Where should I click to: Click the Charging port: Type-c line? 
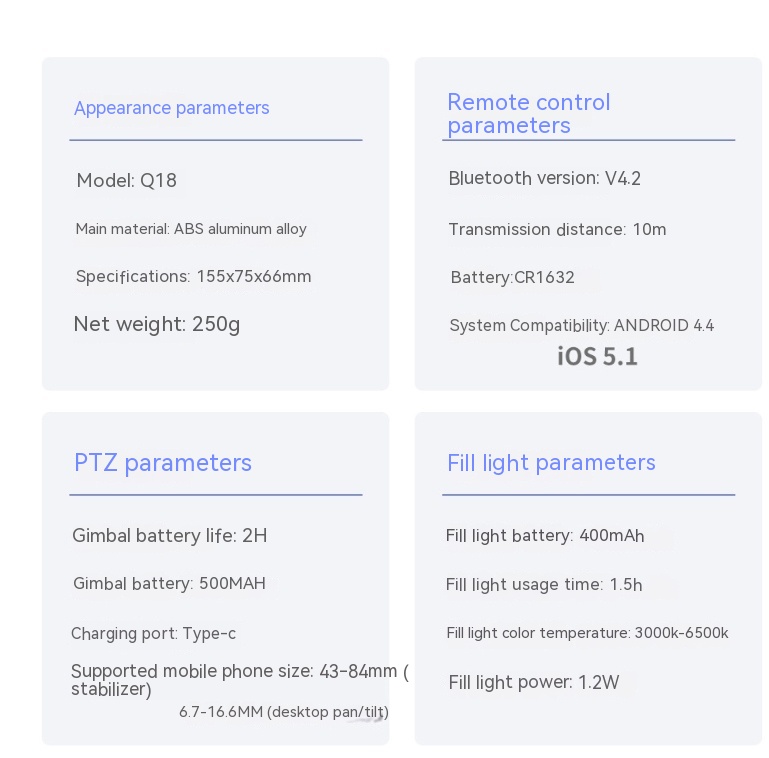pos(153,634)
